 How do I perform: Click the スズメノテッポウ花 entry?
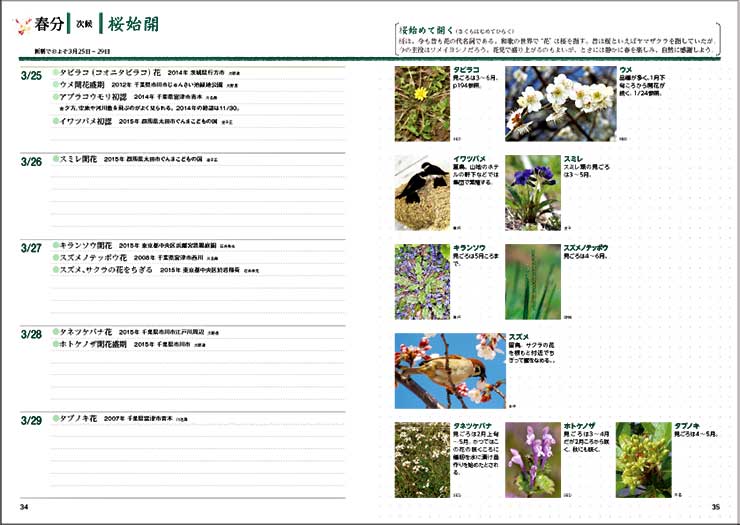tap(93, 258)
